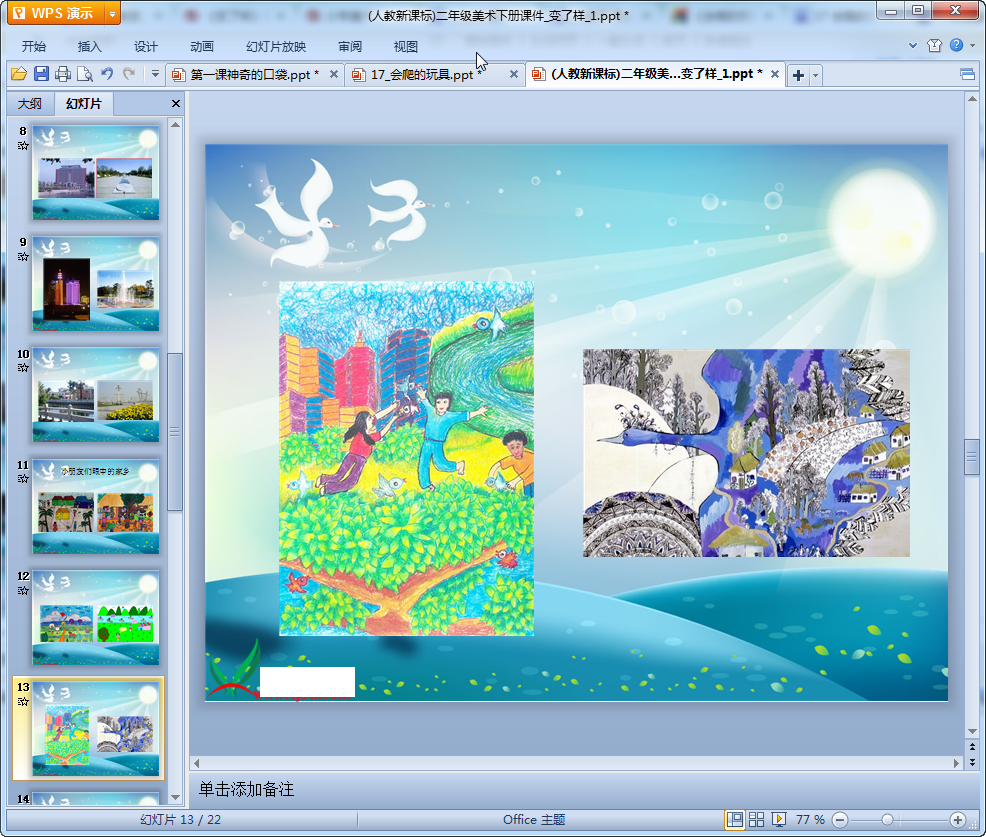Expand the help dropdown arrow

973,45
